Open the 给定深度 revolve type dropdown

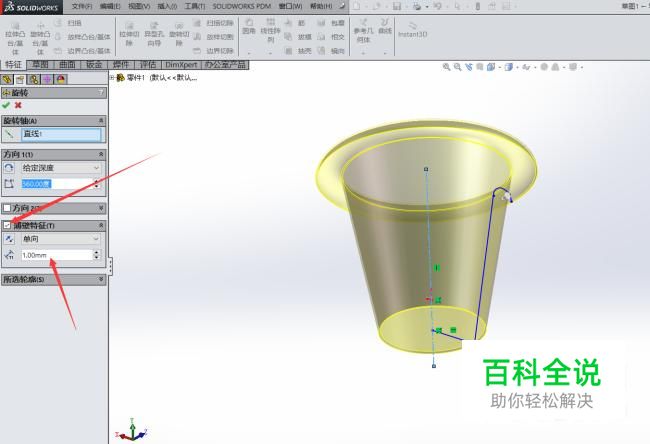(x=61, y=168)
